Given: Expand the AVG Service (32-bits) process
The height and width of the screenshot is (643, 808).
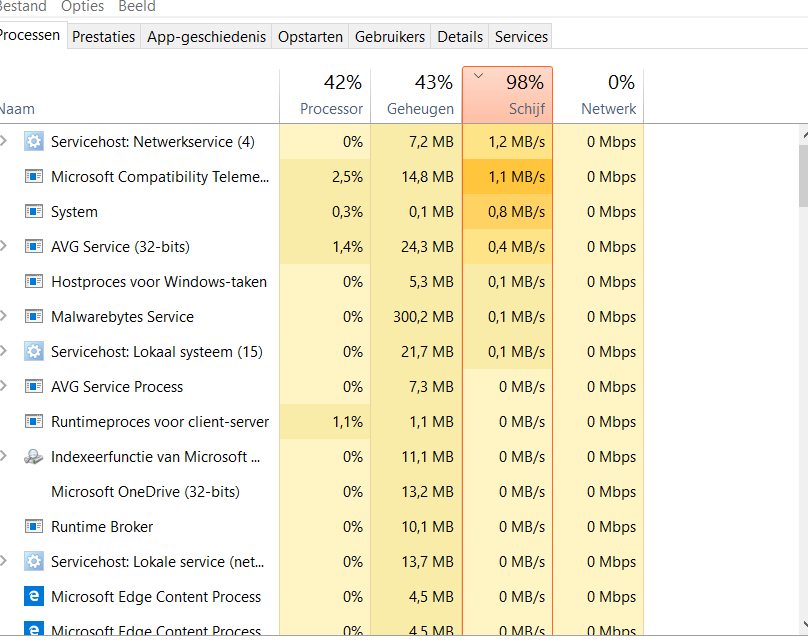Looking at the screenshot, I should pos(4,247).
